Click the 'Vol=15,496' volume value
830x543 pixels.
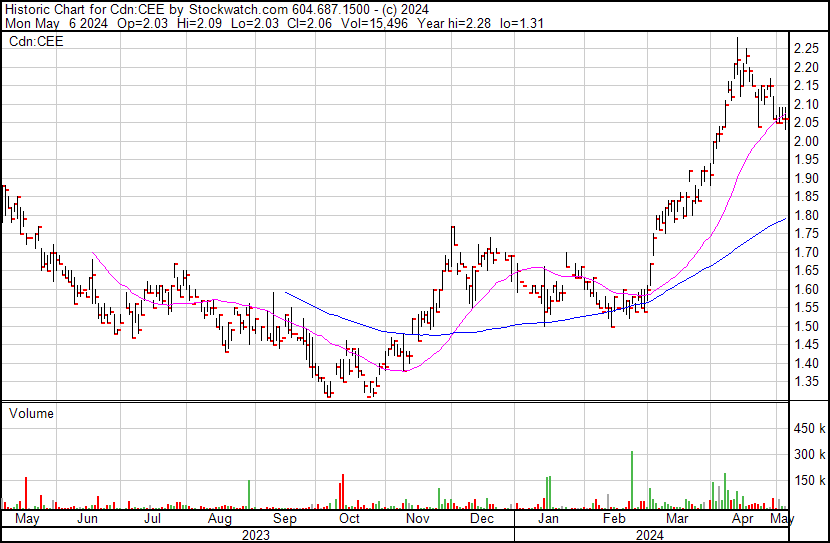click(374, 23)
